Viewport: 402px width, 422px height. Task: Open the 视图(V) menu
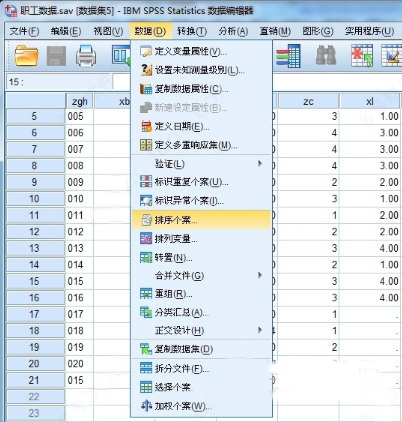[x=108, y=31]
